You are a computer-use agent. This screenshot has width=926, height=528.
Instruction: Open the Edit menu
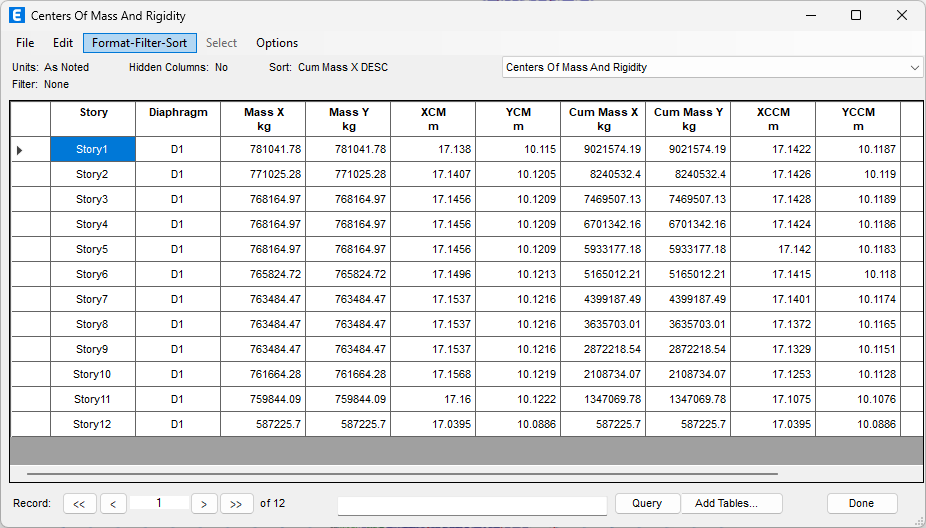click(x=63, y=43)
